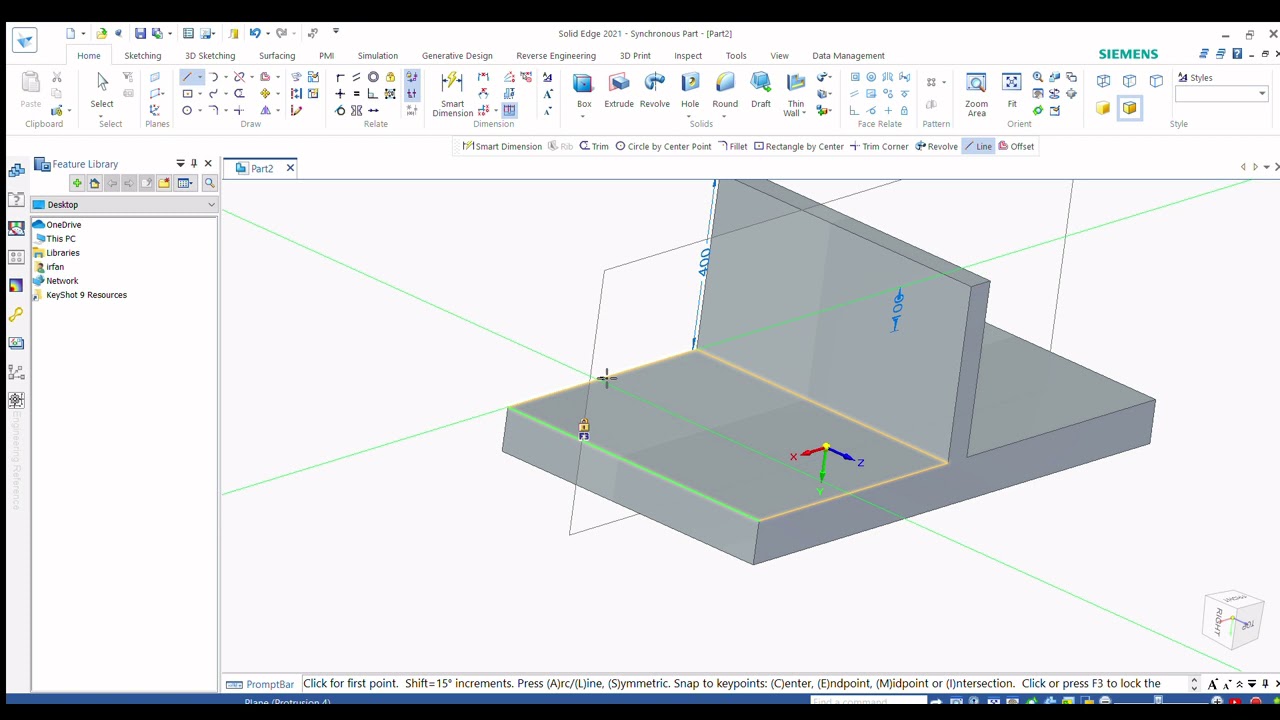Toggle maintain alignment dimension button

(x=509, y=110)
